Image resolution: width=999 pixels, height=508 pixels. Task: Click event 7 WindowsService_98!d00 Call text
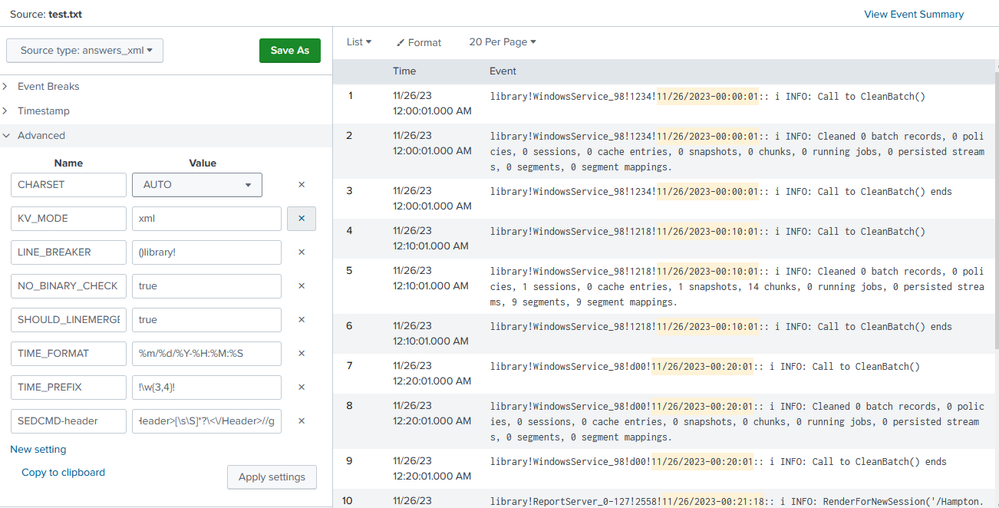coord(705,366)
